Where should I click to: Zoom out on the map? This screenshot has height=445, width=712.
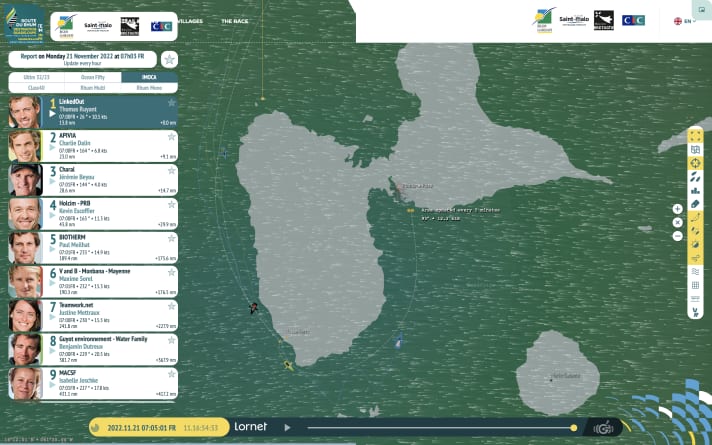677,236
